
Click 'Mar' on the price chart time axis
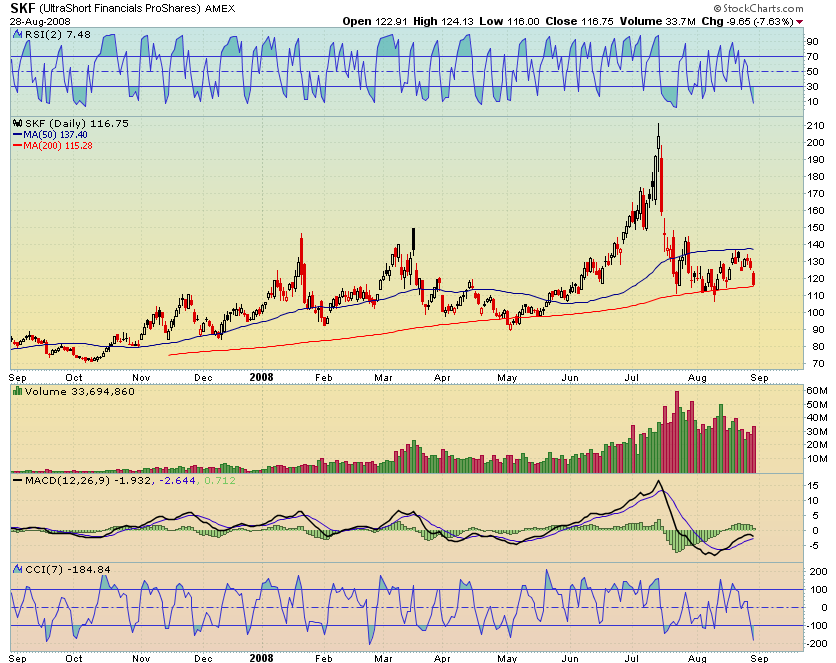pos(383,378)
